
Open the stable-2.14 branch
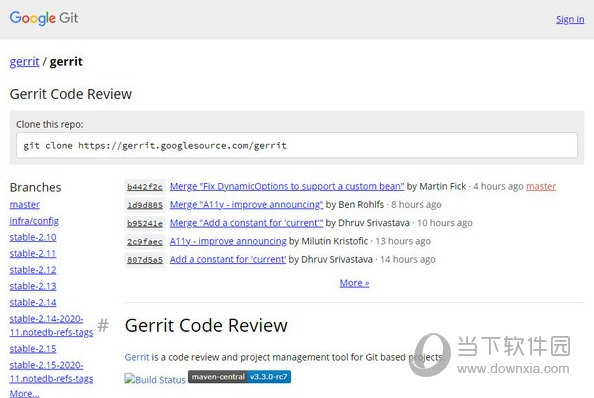tap(33, 302)
